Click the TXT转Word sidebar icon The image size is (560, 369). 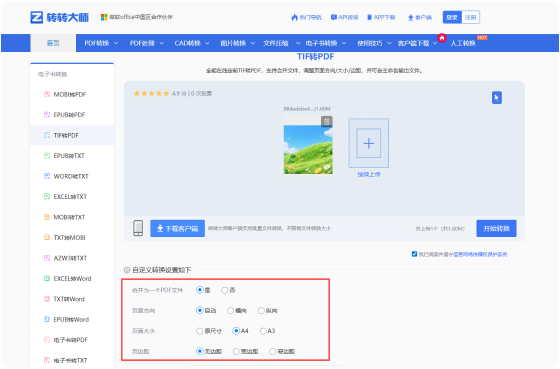[47, 299]
